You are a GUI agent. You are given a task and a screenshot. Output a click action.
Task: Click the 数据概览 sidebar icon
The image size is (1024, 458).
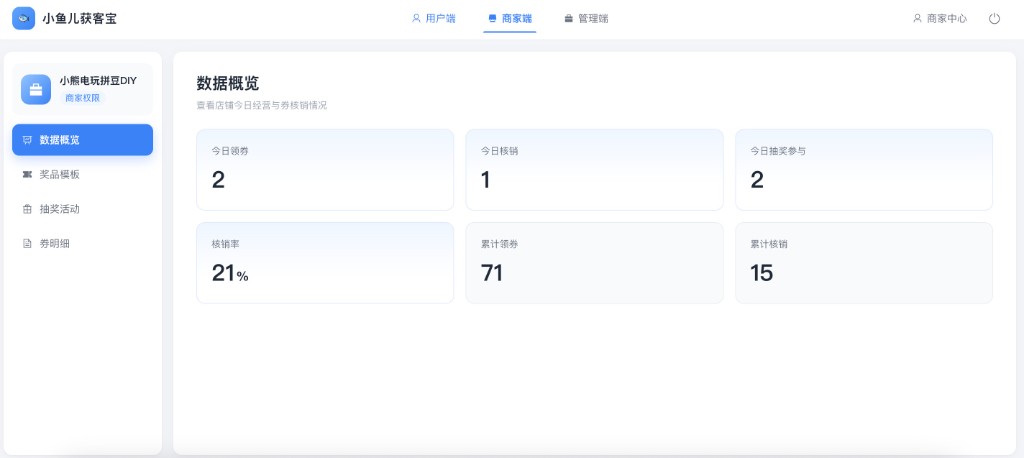click(x=27, y=140)
